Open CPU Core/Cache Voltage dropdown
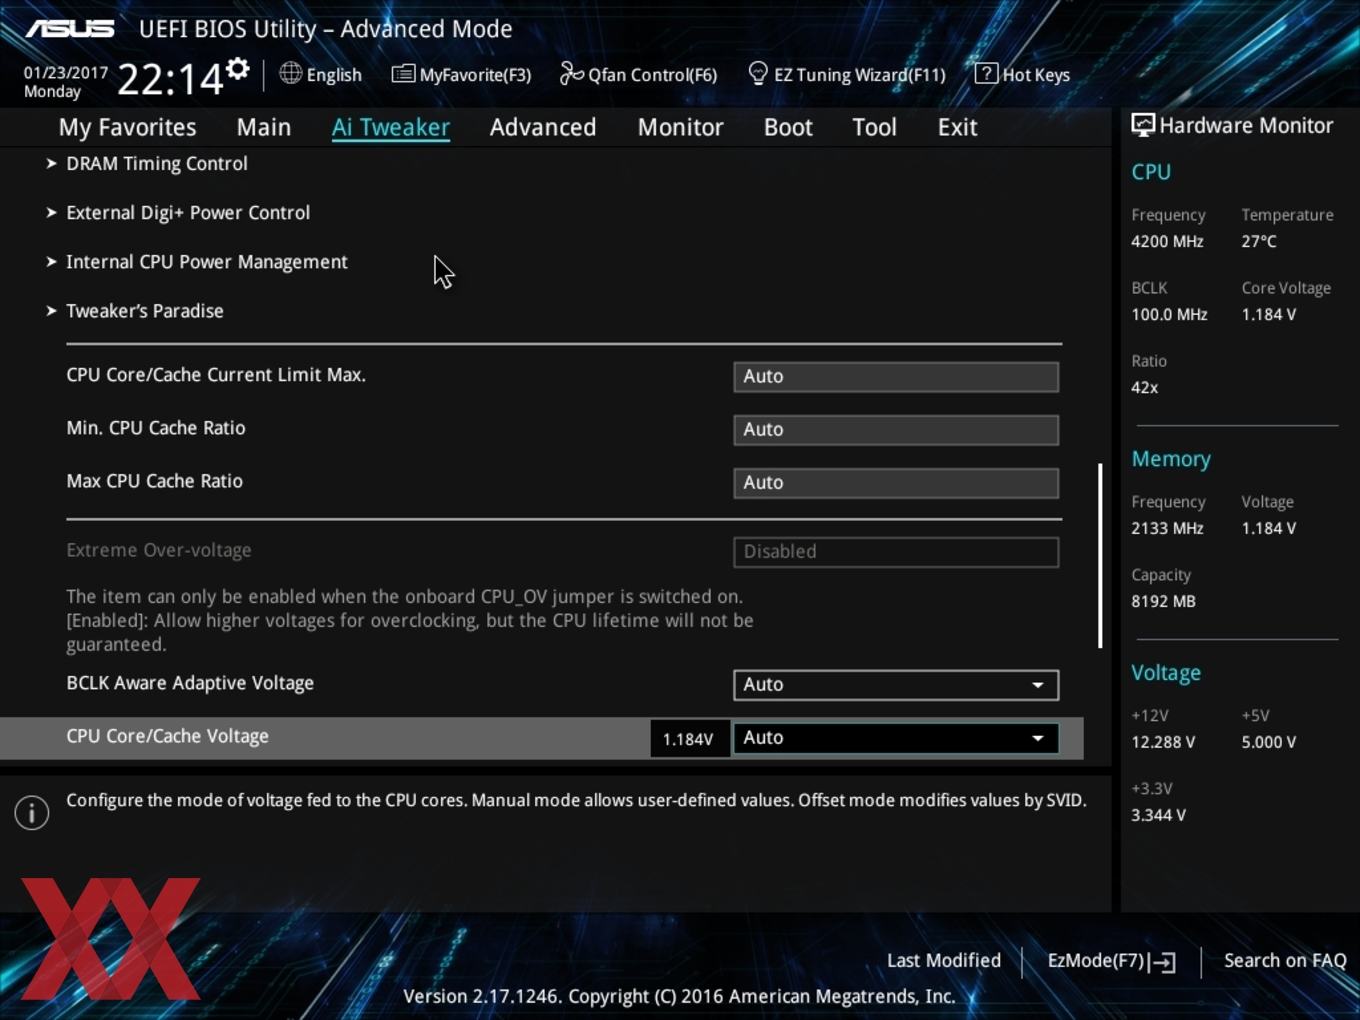This screenshot has width=1360, height=1020. click(896, 737)
